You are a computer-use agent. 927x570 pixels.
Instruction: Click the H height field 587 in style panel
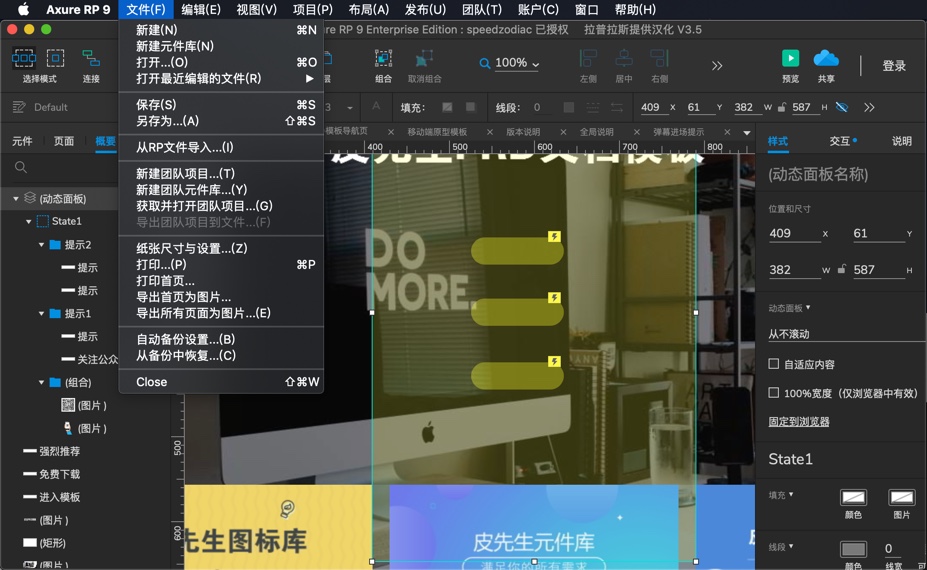(x=879, y=270)
